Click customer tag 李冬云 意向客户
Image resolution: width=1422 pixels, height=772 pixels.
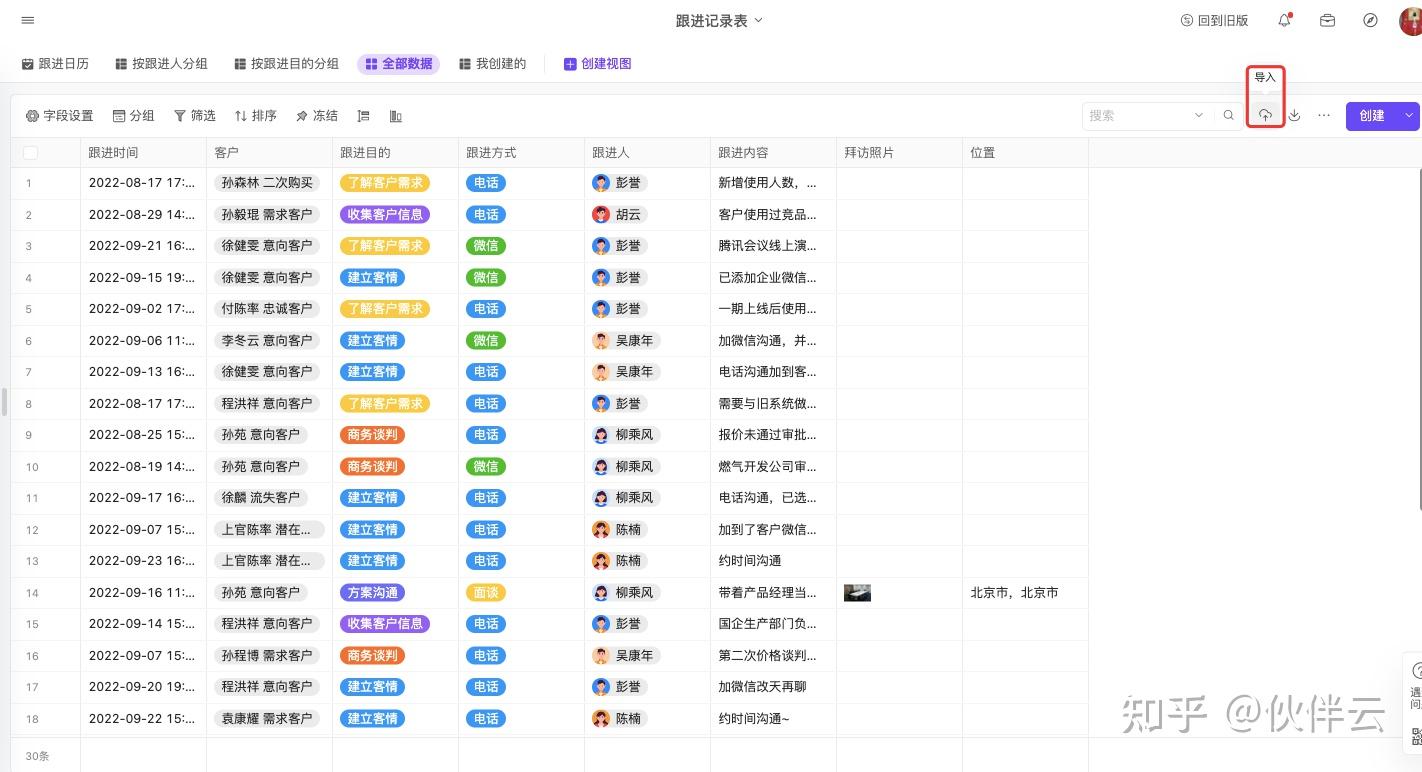[x=267, y=341]
